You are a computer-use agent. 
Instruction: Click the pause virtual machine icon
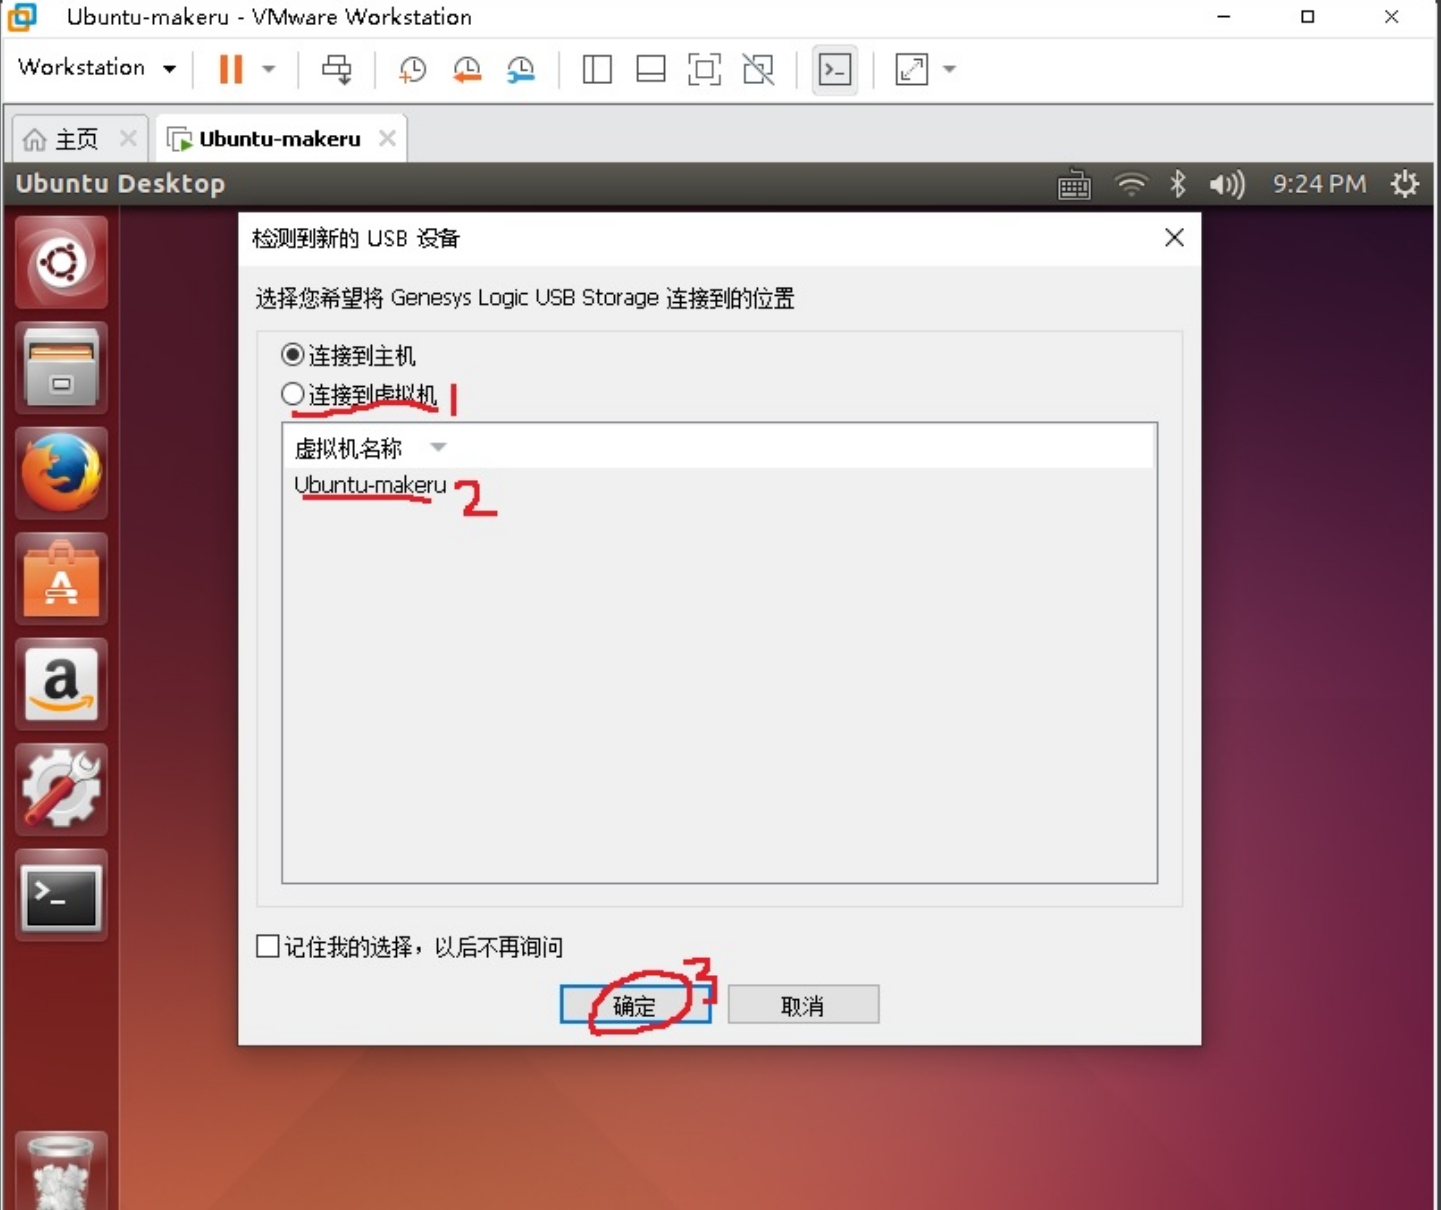[231, 69]
